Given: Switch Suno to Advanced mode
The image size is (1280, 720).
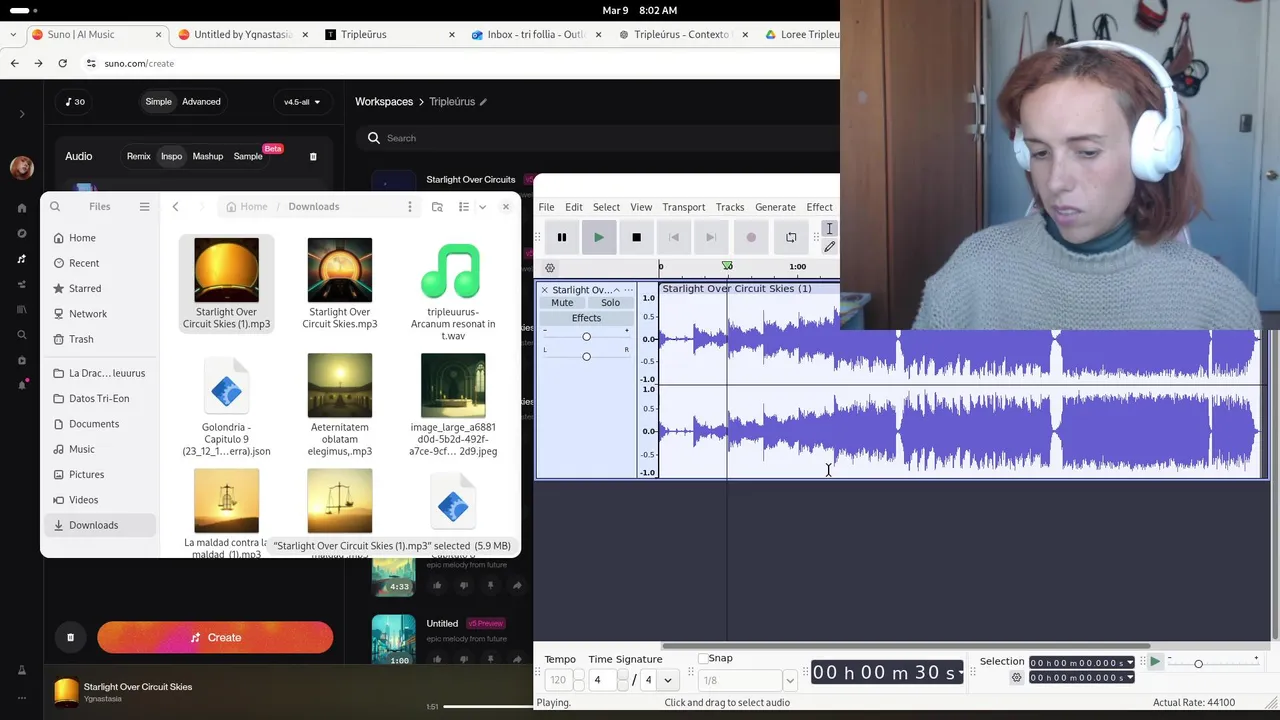Looking at the screenshot, I should coord(201,101).
